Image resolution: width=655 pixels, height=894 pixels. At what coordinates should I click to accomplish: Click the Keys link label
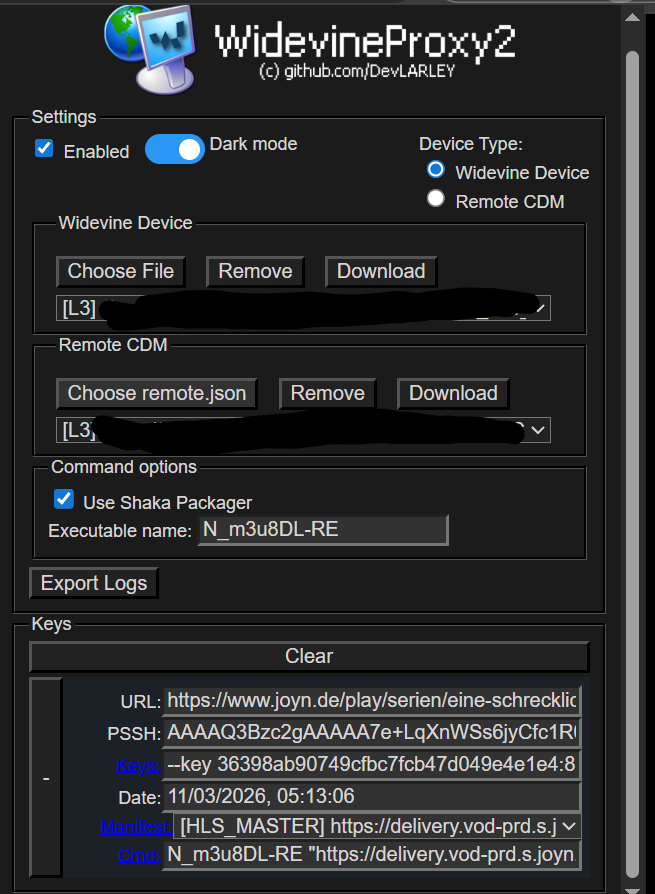(x=138, y=766)
